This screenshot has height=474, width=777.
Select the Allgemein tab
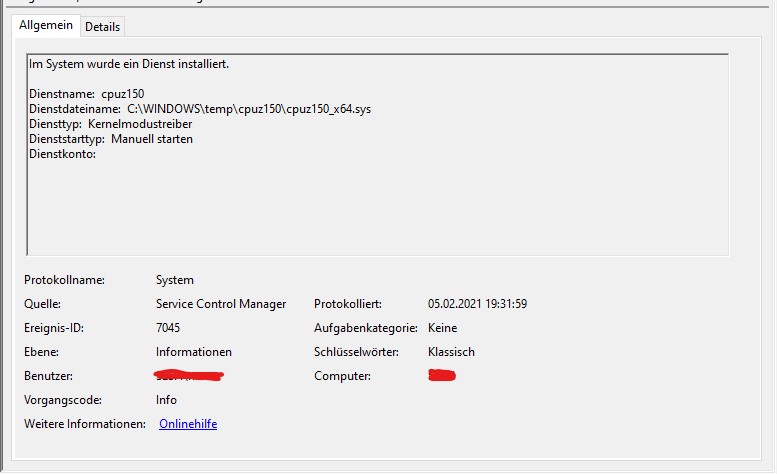[46, 26]
